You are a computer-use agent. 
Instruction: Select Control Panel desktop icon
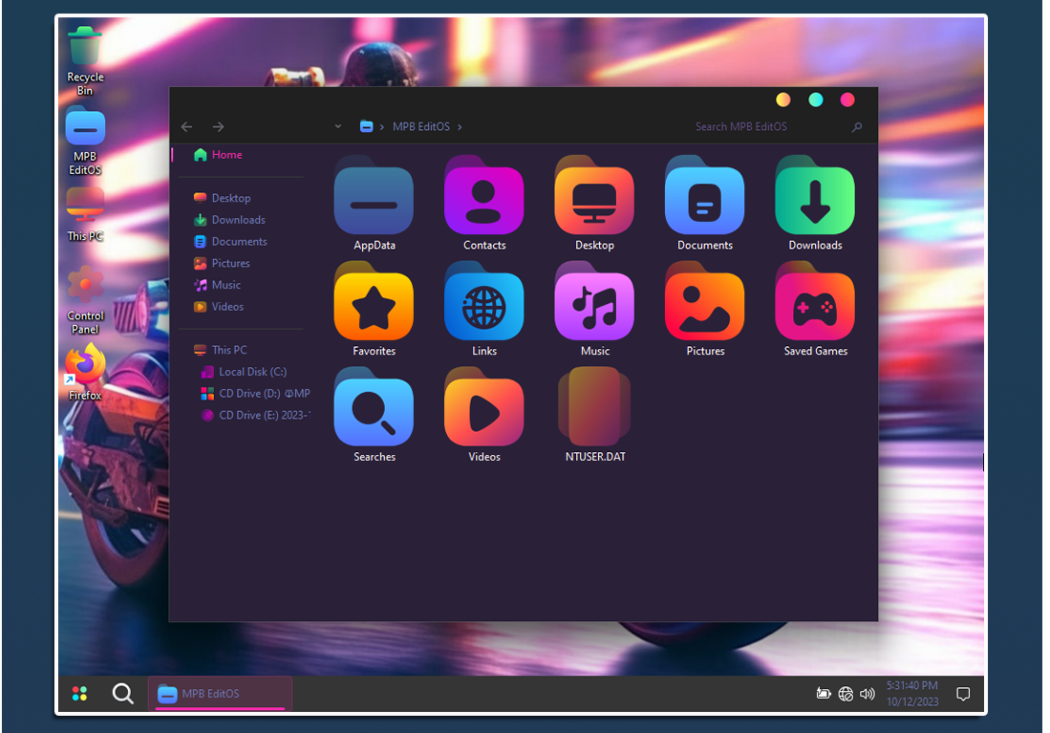(x=85, y=300)
